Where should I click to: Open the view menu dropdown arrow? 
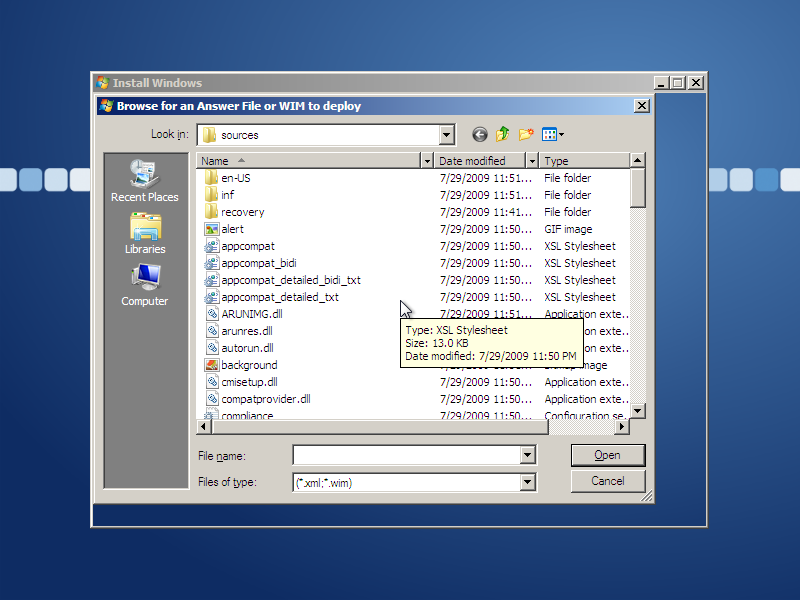(x=561, y=135)
